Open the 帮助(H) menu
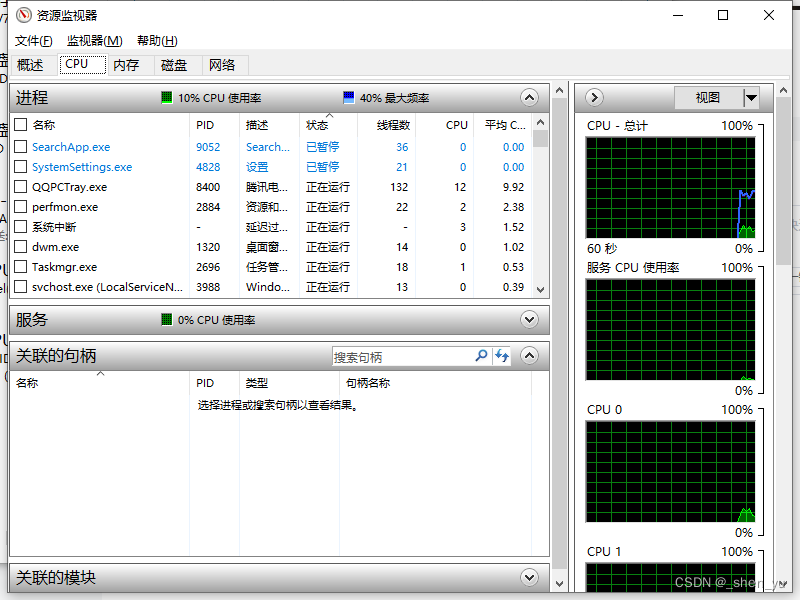This screenshot has width=800, height=600. [157, 41]
